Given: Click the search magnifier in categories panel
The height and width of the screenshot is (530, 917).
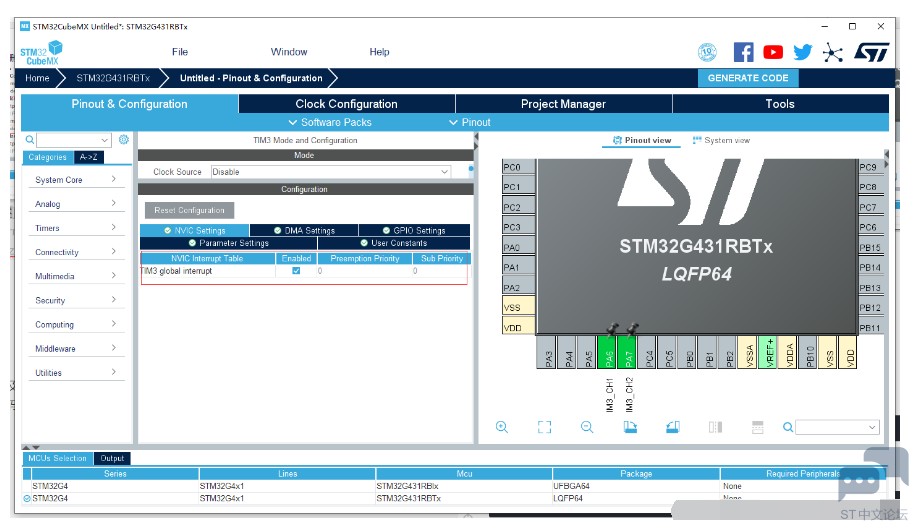Looking at the screenshot, I should coord(29,140).
